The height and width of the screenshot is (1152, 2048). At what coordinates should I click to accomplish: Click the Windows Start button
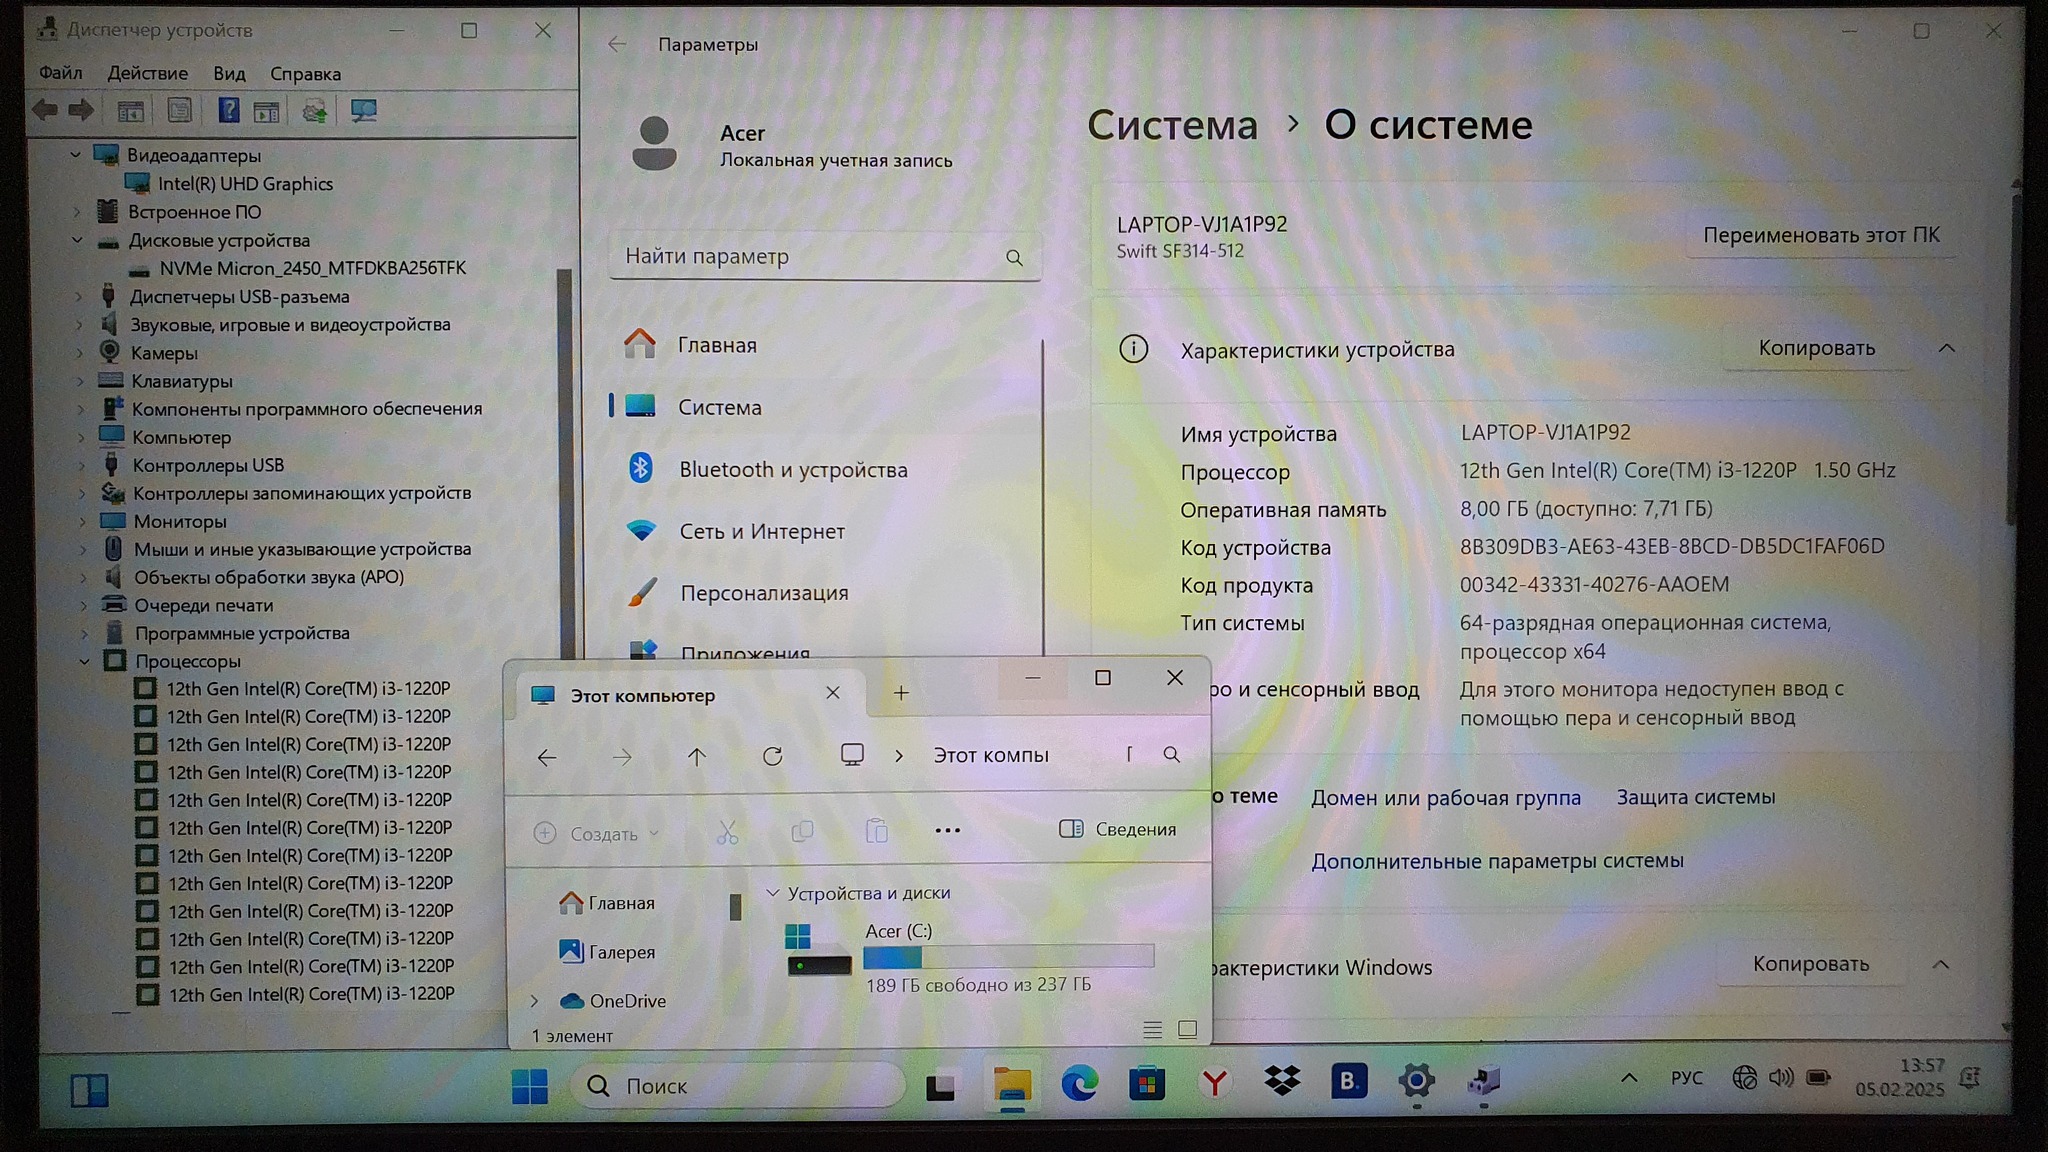click(529, 1086)
